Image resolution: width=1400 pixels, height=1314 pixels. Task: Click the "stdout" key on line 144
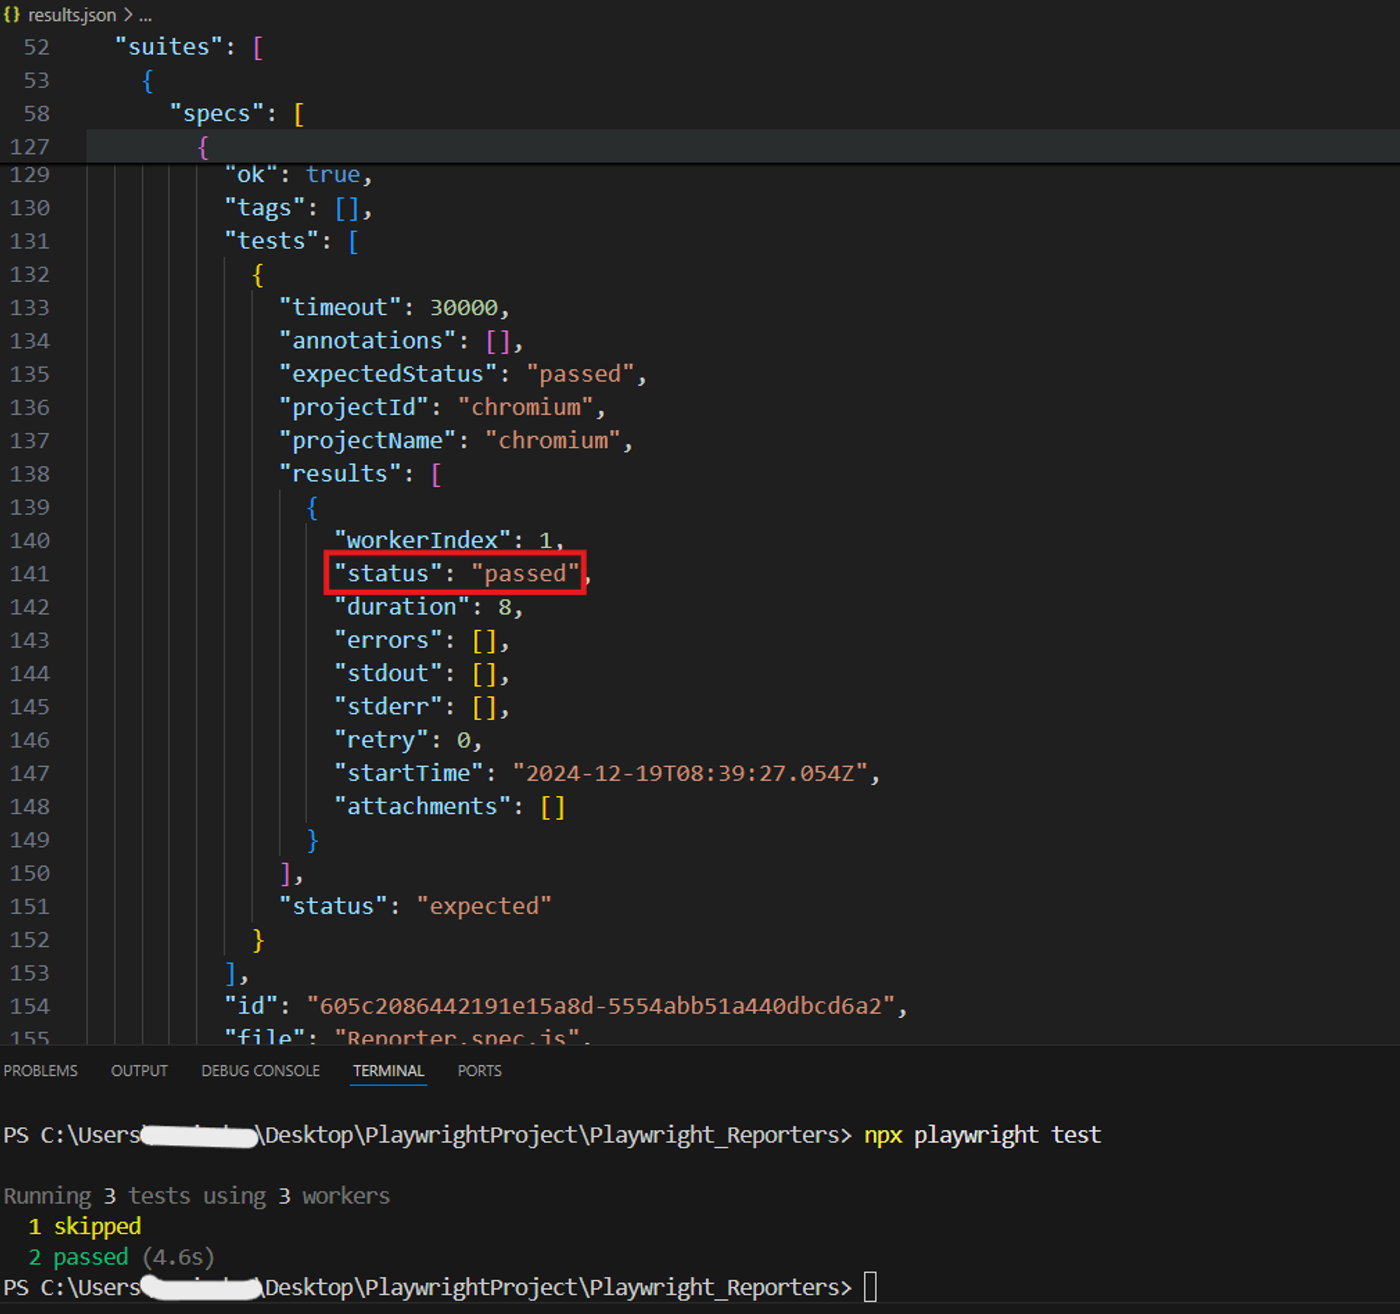pos(388,673)
